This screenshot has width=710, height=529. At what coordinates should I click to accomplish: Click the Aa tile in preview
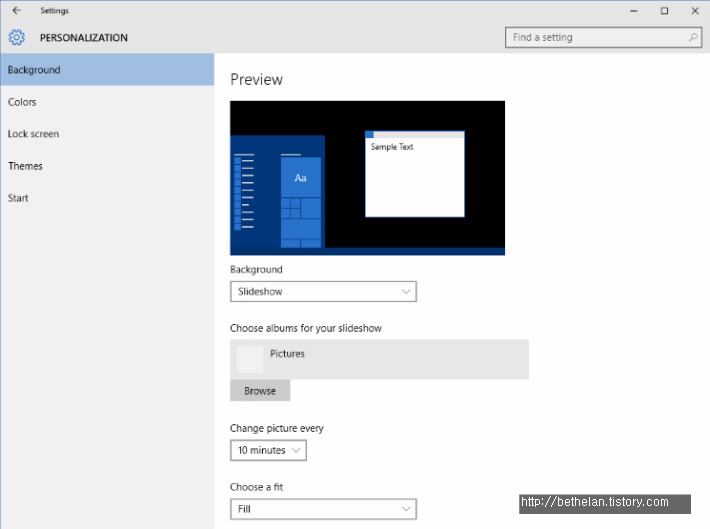tap(301, 178)
